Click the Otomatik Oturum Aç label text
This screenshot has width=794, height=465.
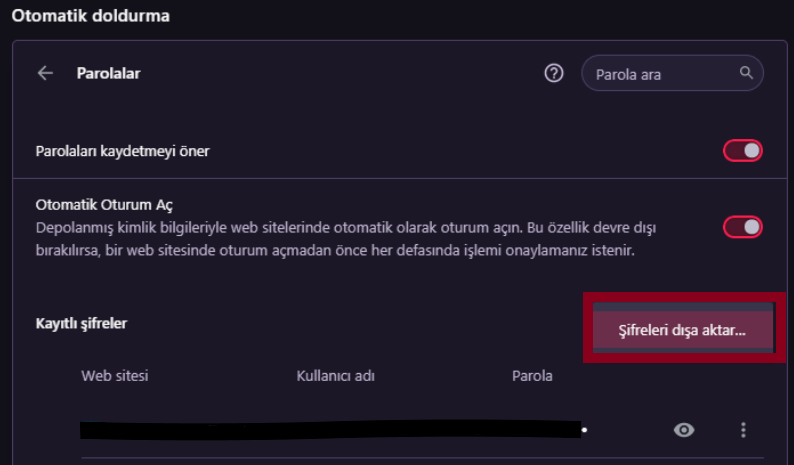click(x=104, y=204)
